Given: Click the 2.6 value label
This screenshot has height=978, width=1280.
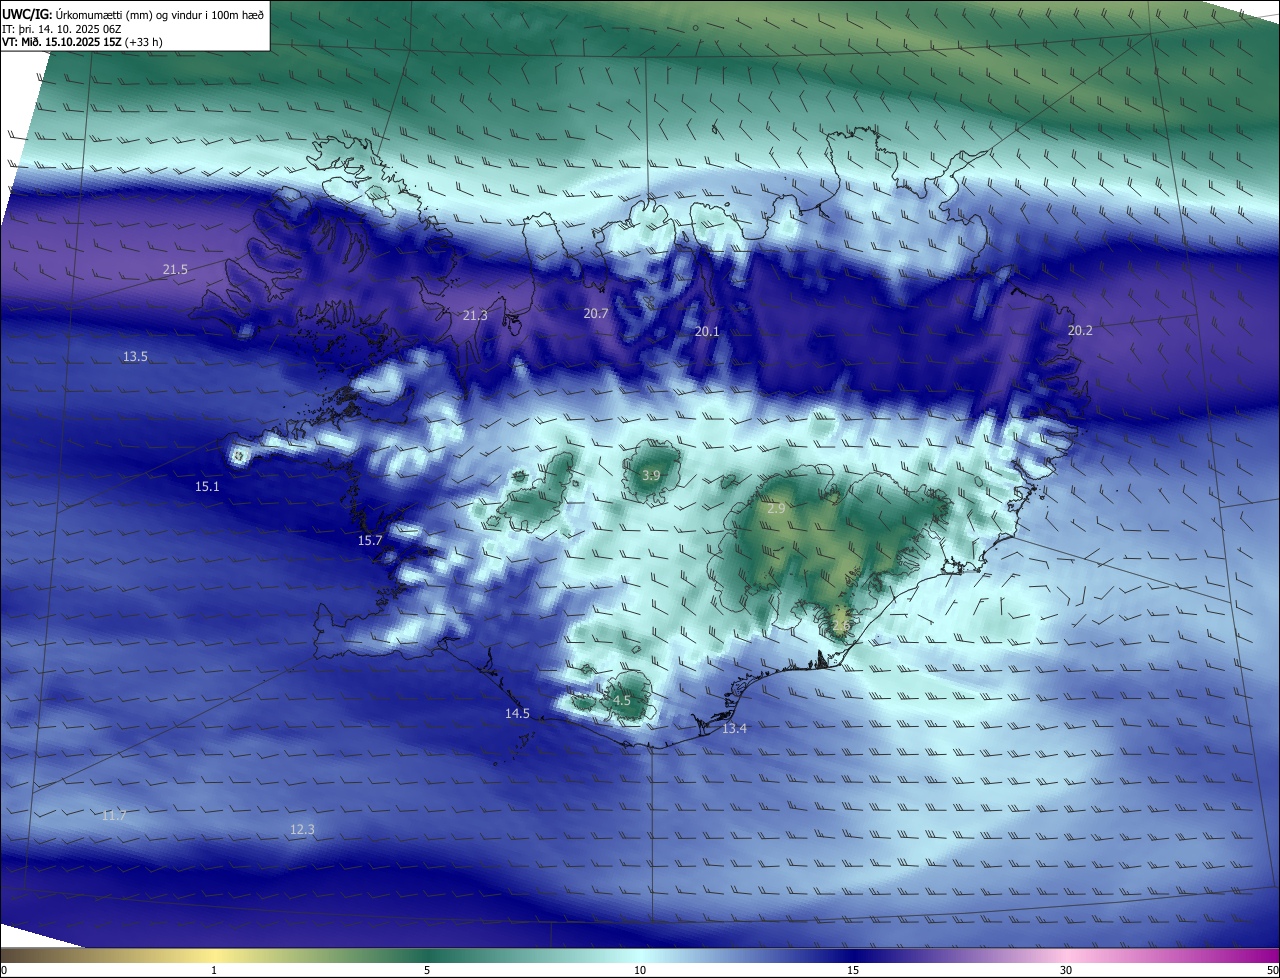Looking at the screenshot, I should pyautogui.click(x=840, y=627).
